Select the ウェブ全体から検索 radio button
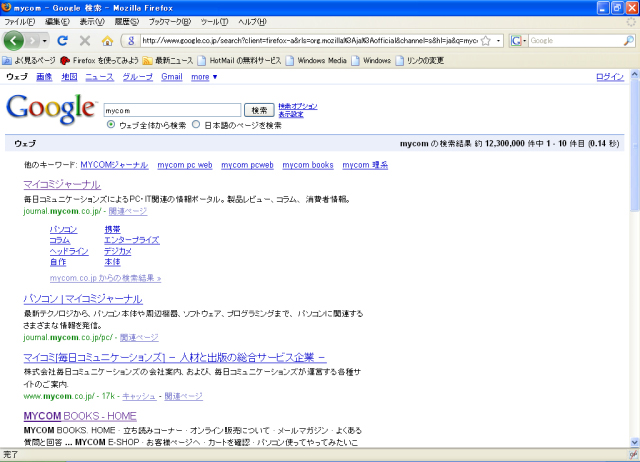The height and width of the screenshot is (462, 640). [111, 124]
